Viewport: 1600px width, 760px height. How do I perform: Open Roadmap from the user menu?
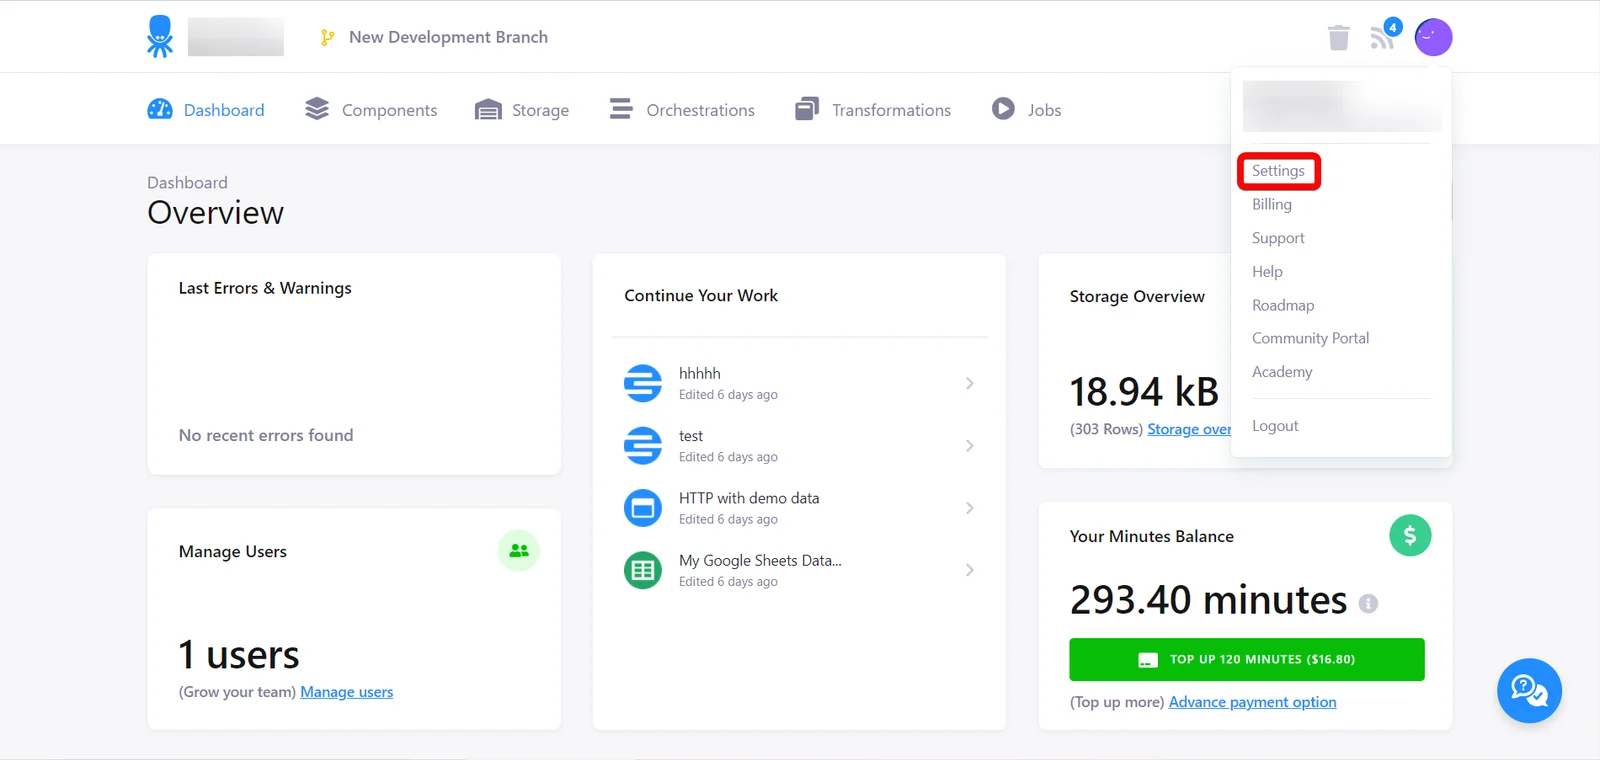[x=1283, y=305]
